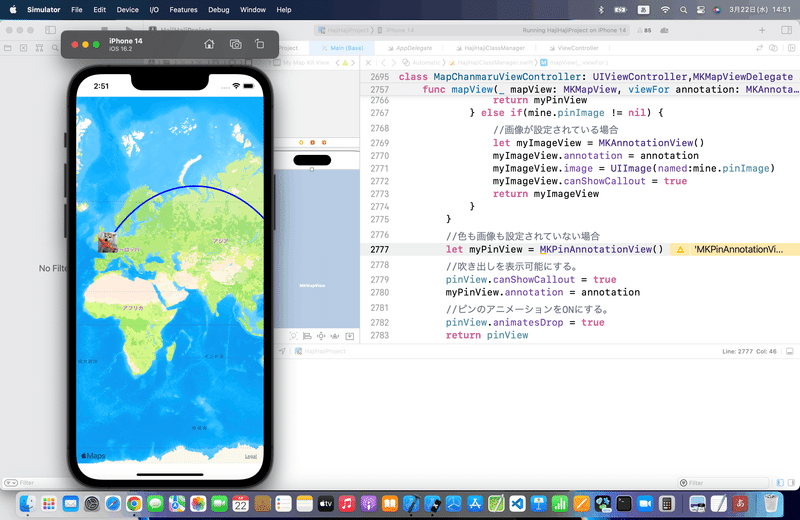The width and height of the screenshot is (800, 520).
Task: Click the bottom-right debug area Filter field
Action: click(723, 482)
